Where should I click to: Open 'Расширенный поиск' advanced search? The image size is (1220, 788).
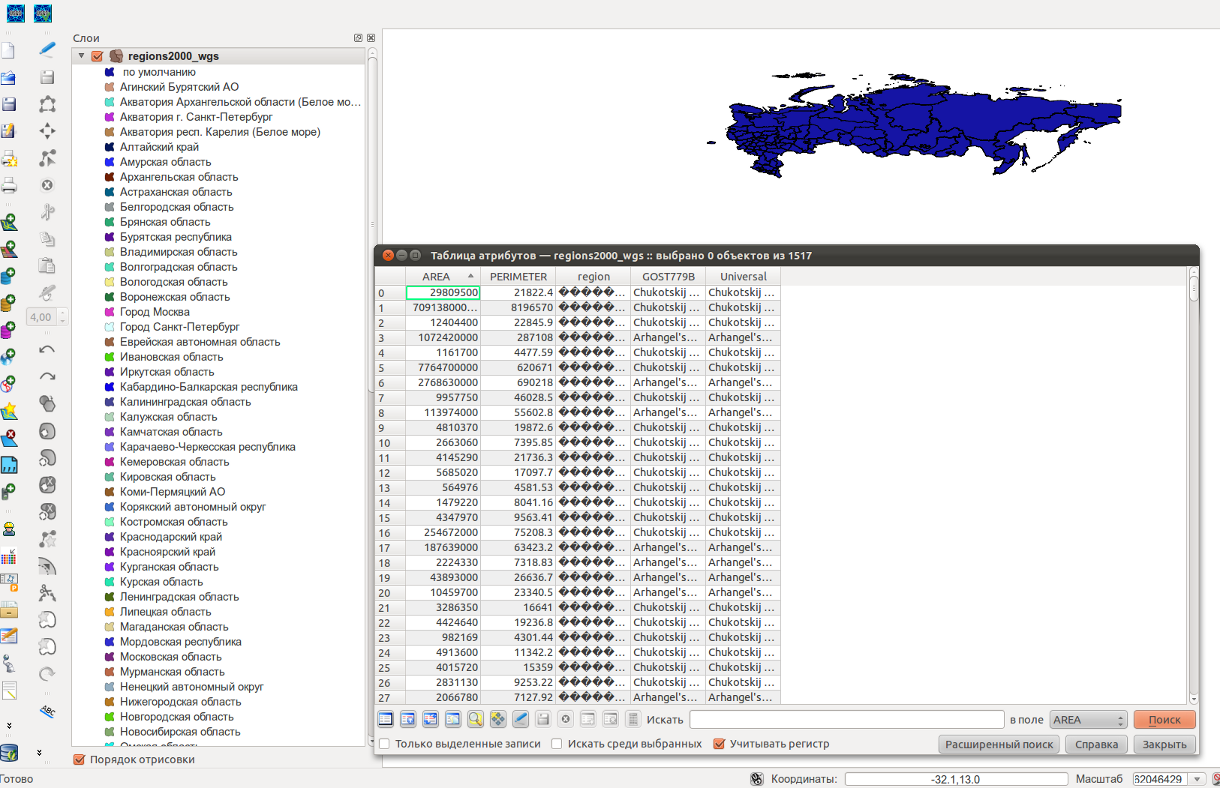[x=998, y=744]
